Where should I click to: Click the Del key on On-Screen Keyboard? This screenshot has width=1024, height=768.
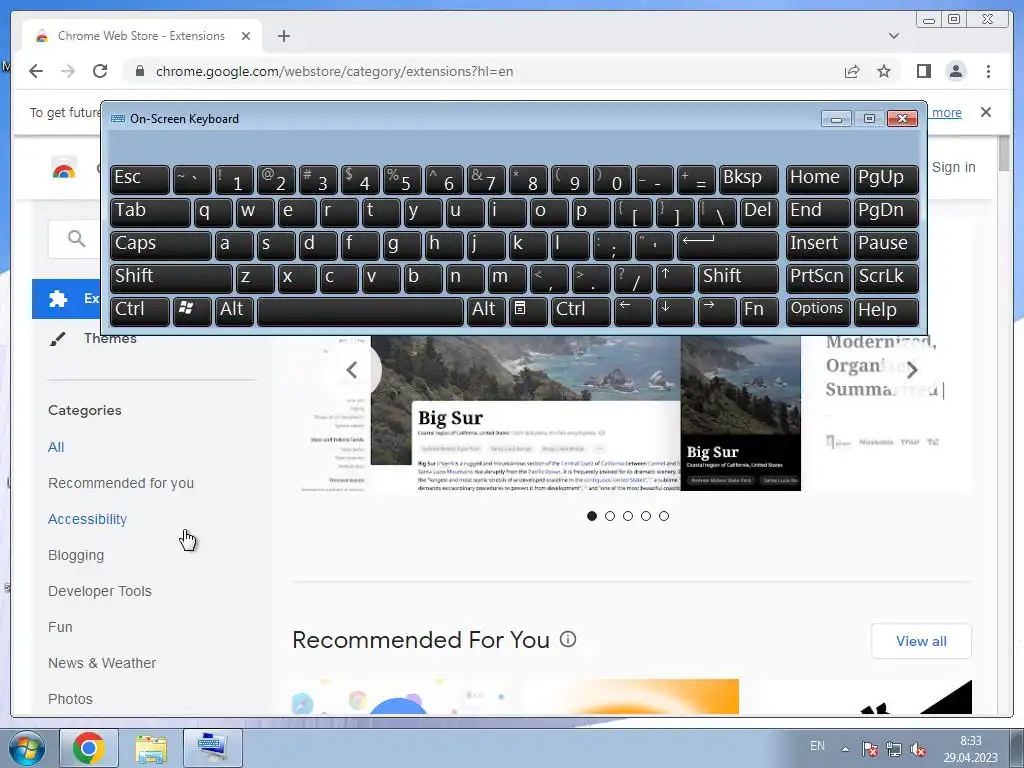tap(759, 212)
